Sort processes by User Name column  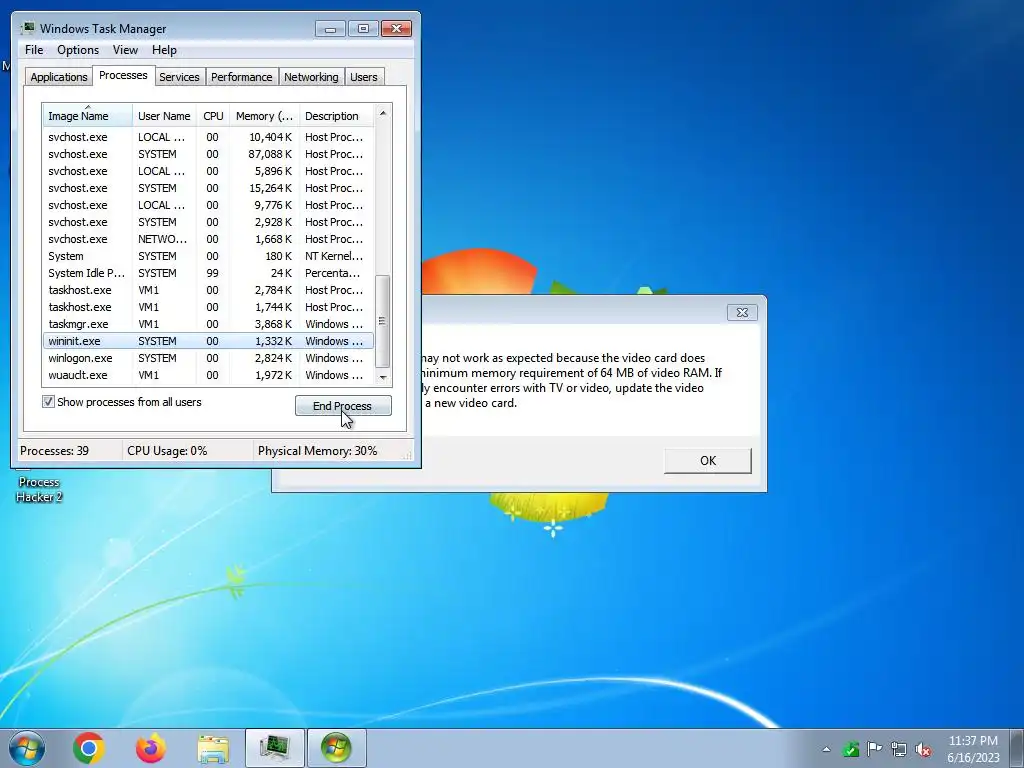pos(165,116)
